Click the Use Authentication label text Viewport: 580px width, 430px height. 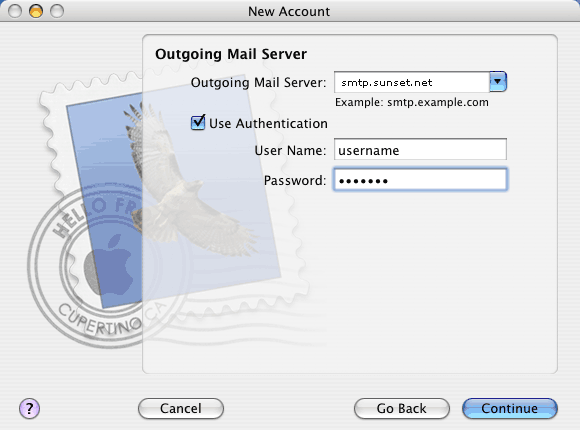coord(268,124)
